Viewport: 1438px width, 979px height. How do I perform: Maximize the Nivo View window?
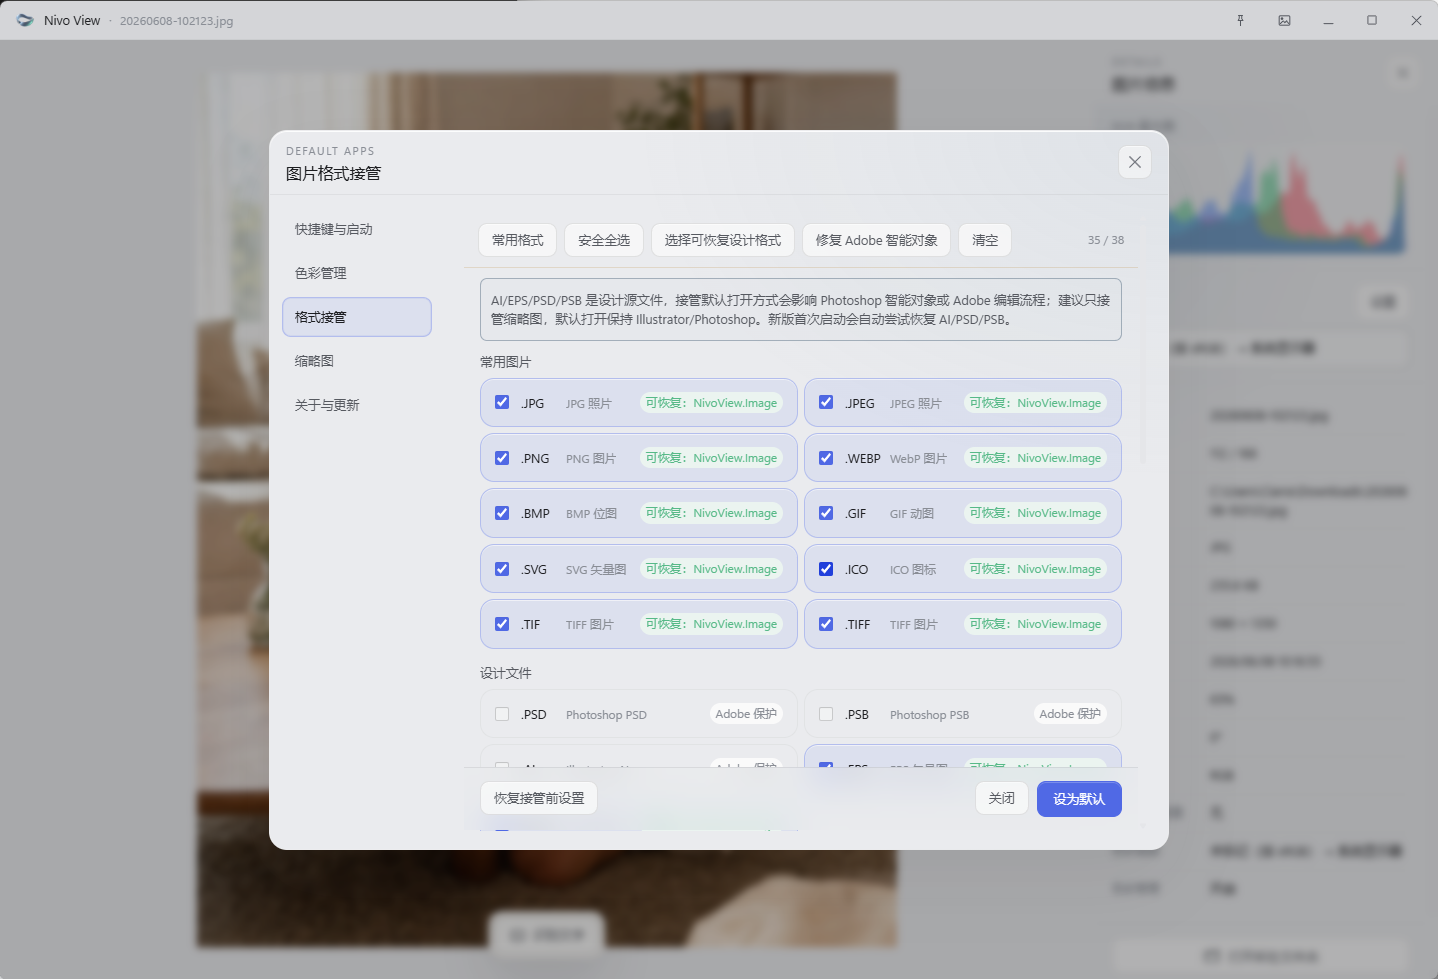[1372, 20]
